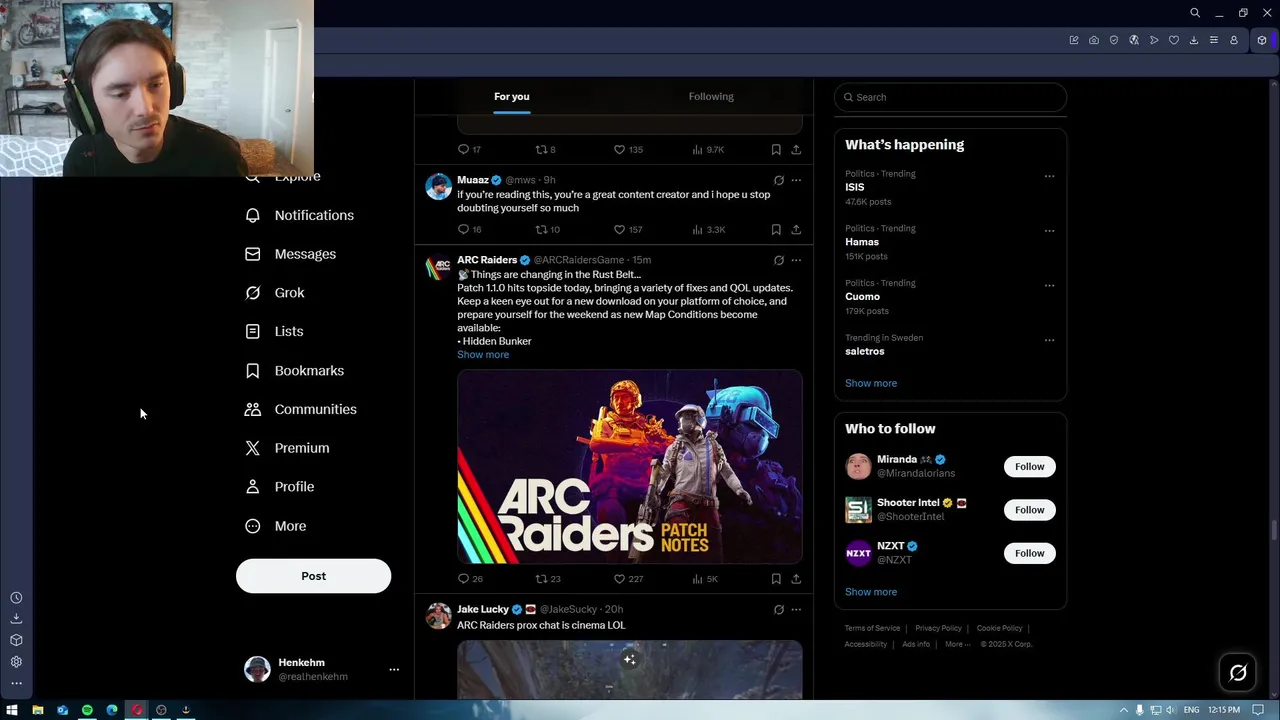Show hidden system tray icons
Image resolution: width=1280 pixels, height=720 pixels.
[x=1124, y=710]
